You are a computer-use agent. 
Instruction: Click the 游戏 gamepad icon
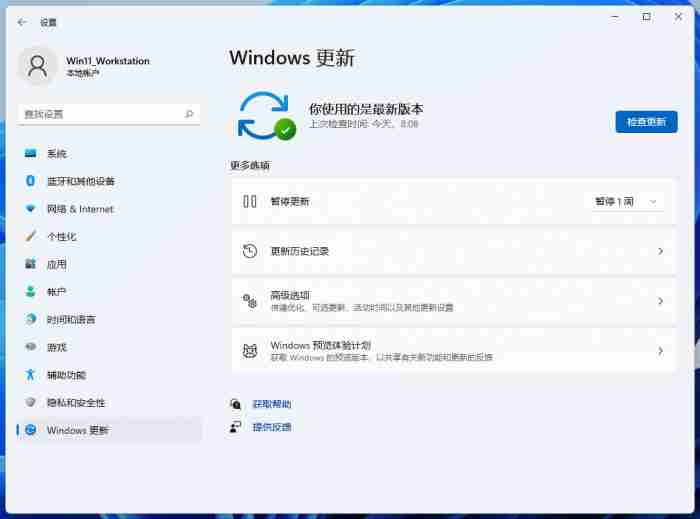[x=30, y=347]
